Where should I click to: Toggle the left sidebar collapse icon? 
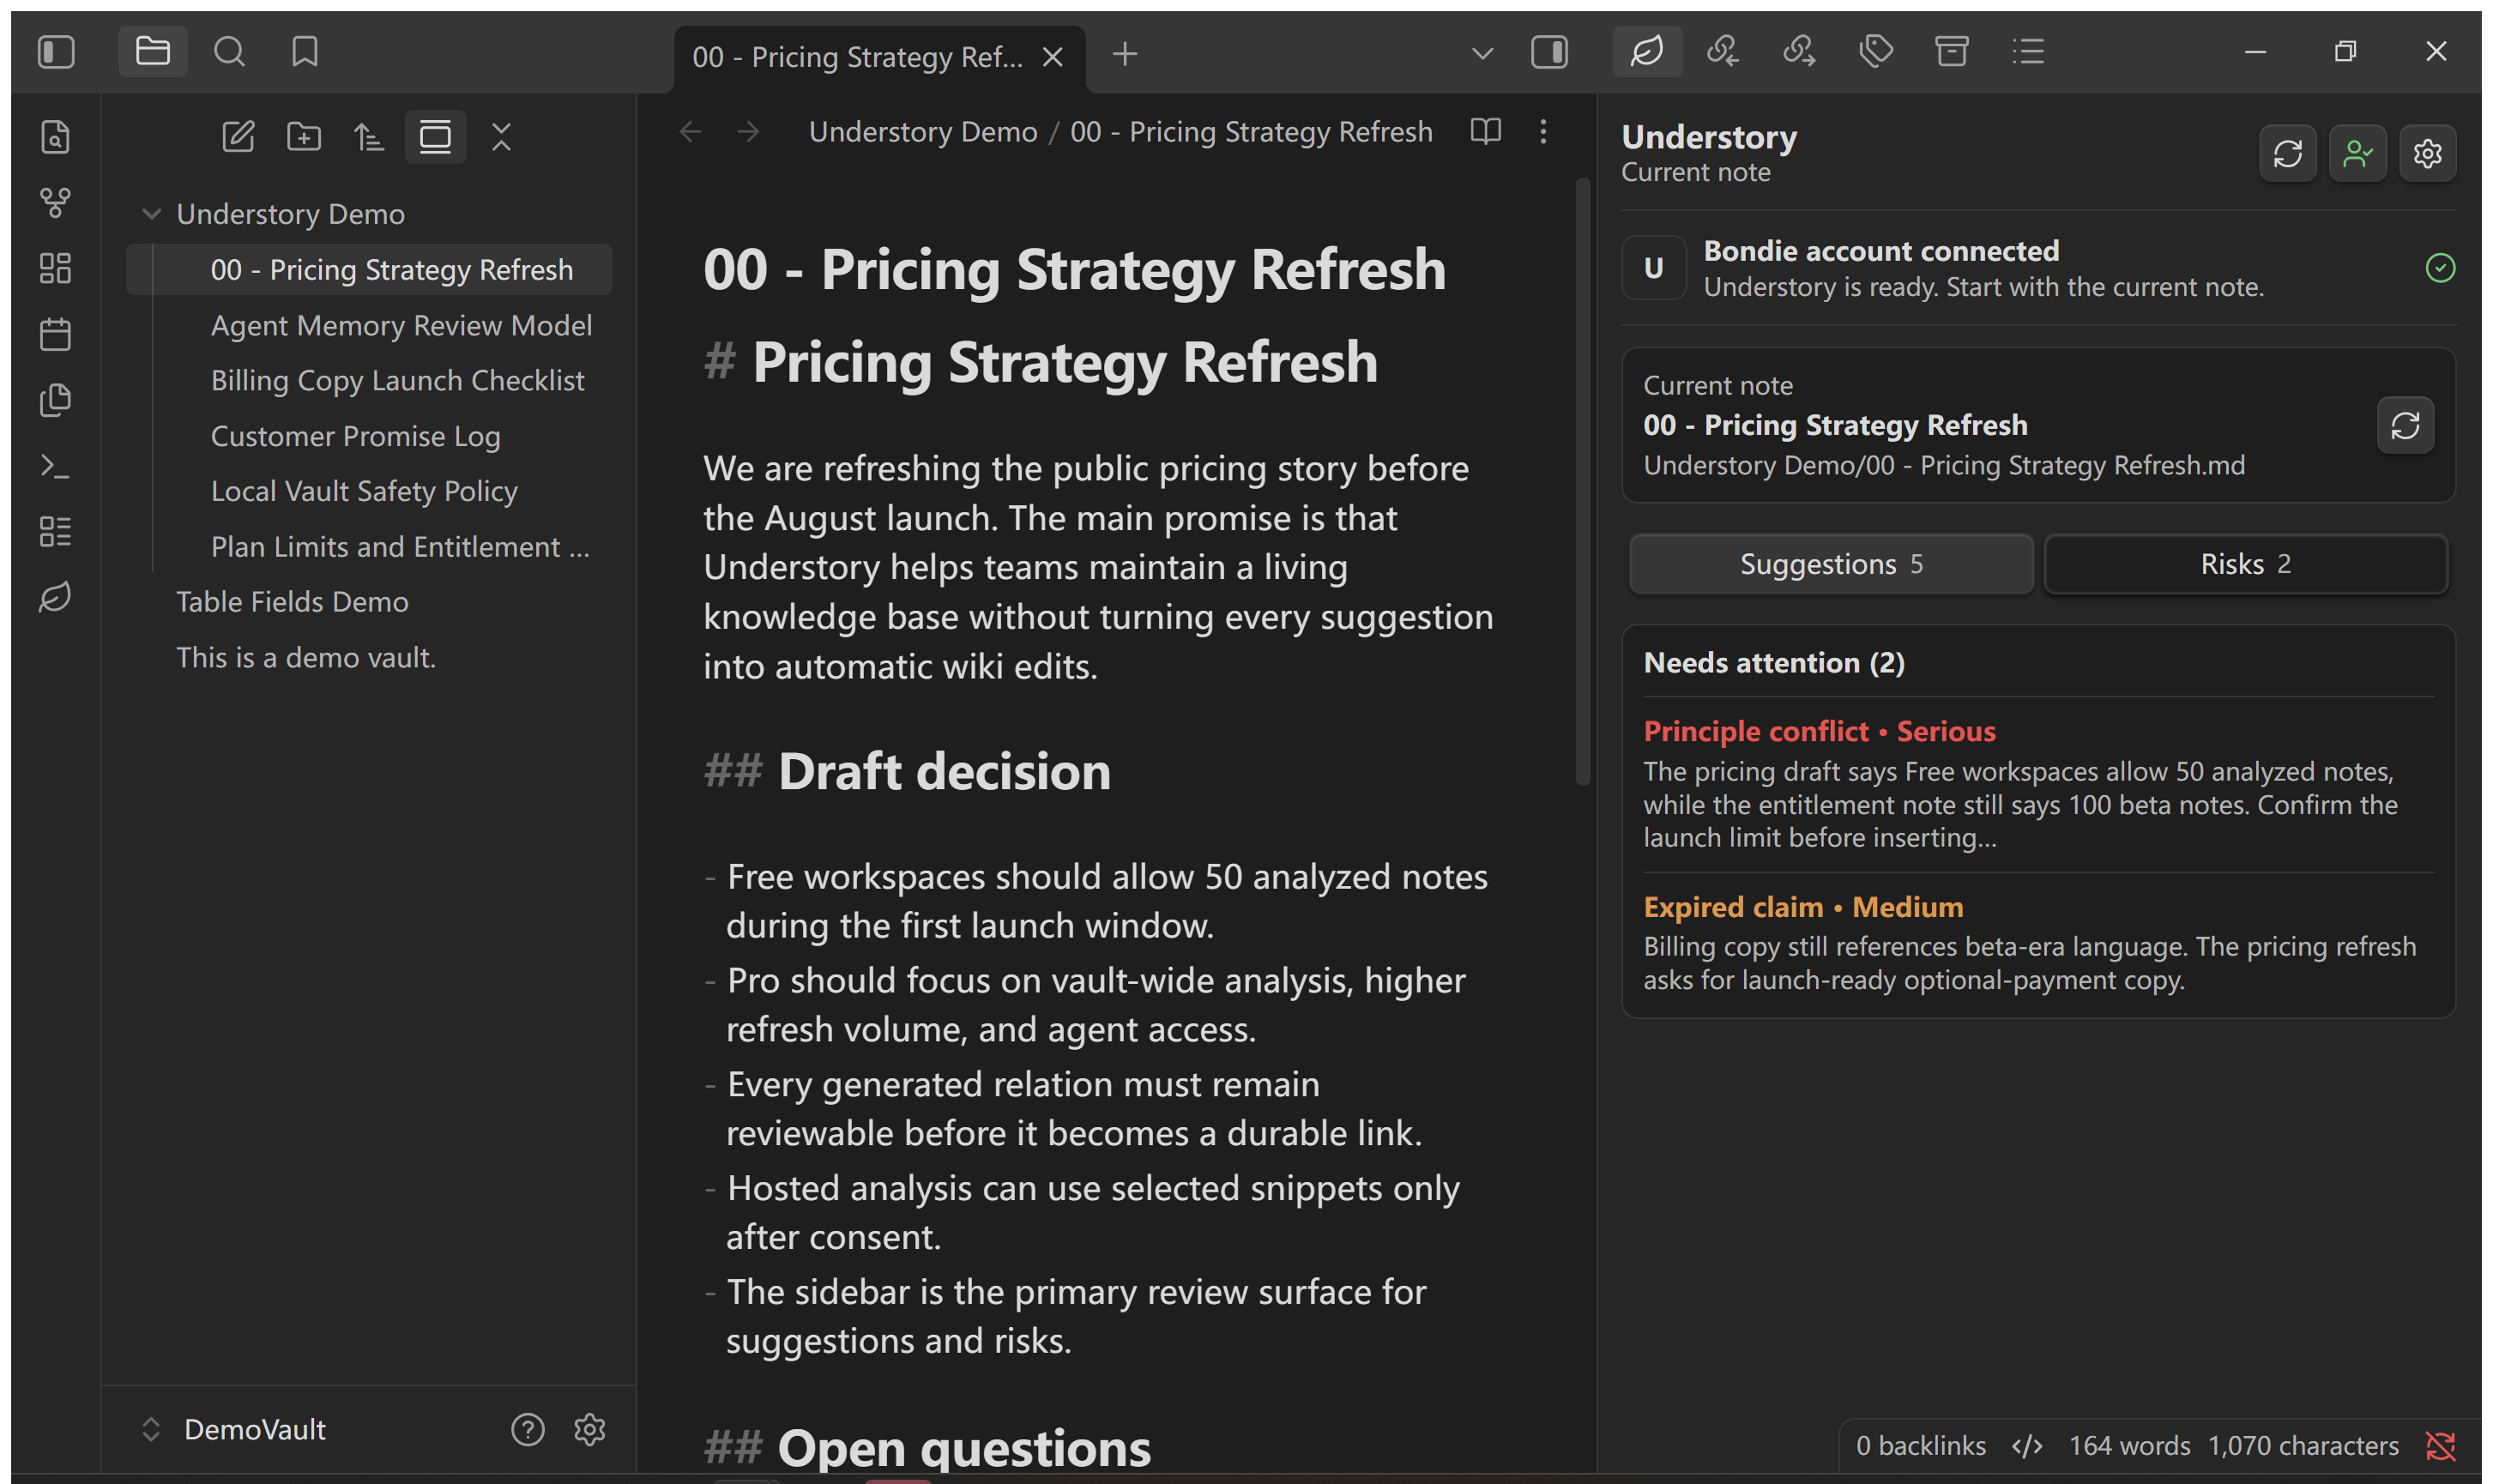tap(56, 52)
